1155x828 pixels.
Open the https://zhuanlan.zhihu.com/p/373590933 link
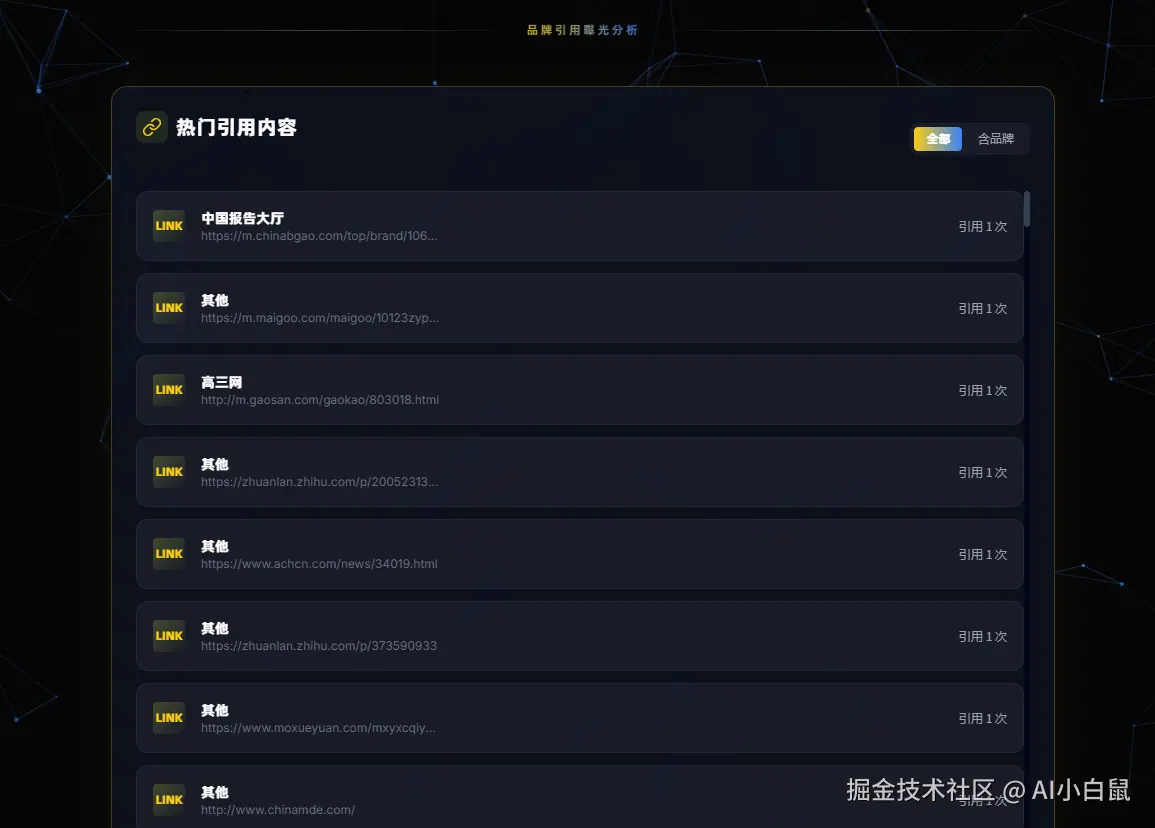click(x=319, y=645)
